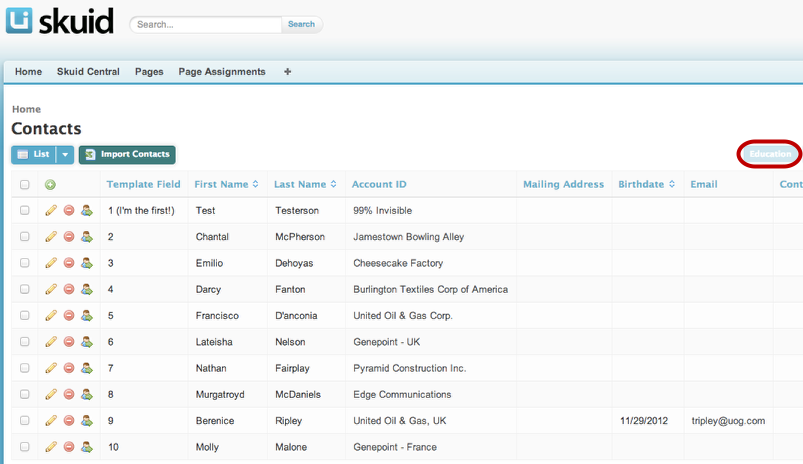The image size is (803, 464).
Task: Select the Darcy Fanton row checkbox
Action: click(25, 289)
